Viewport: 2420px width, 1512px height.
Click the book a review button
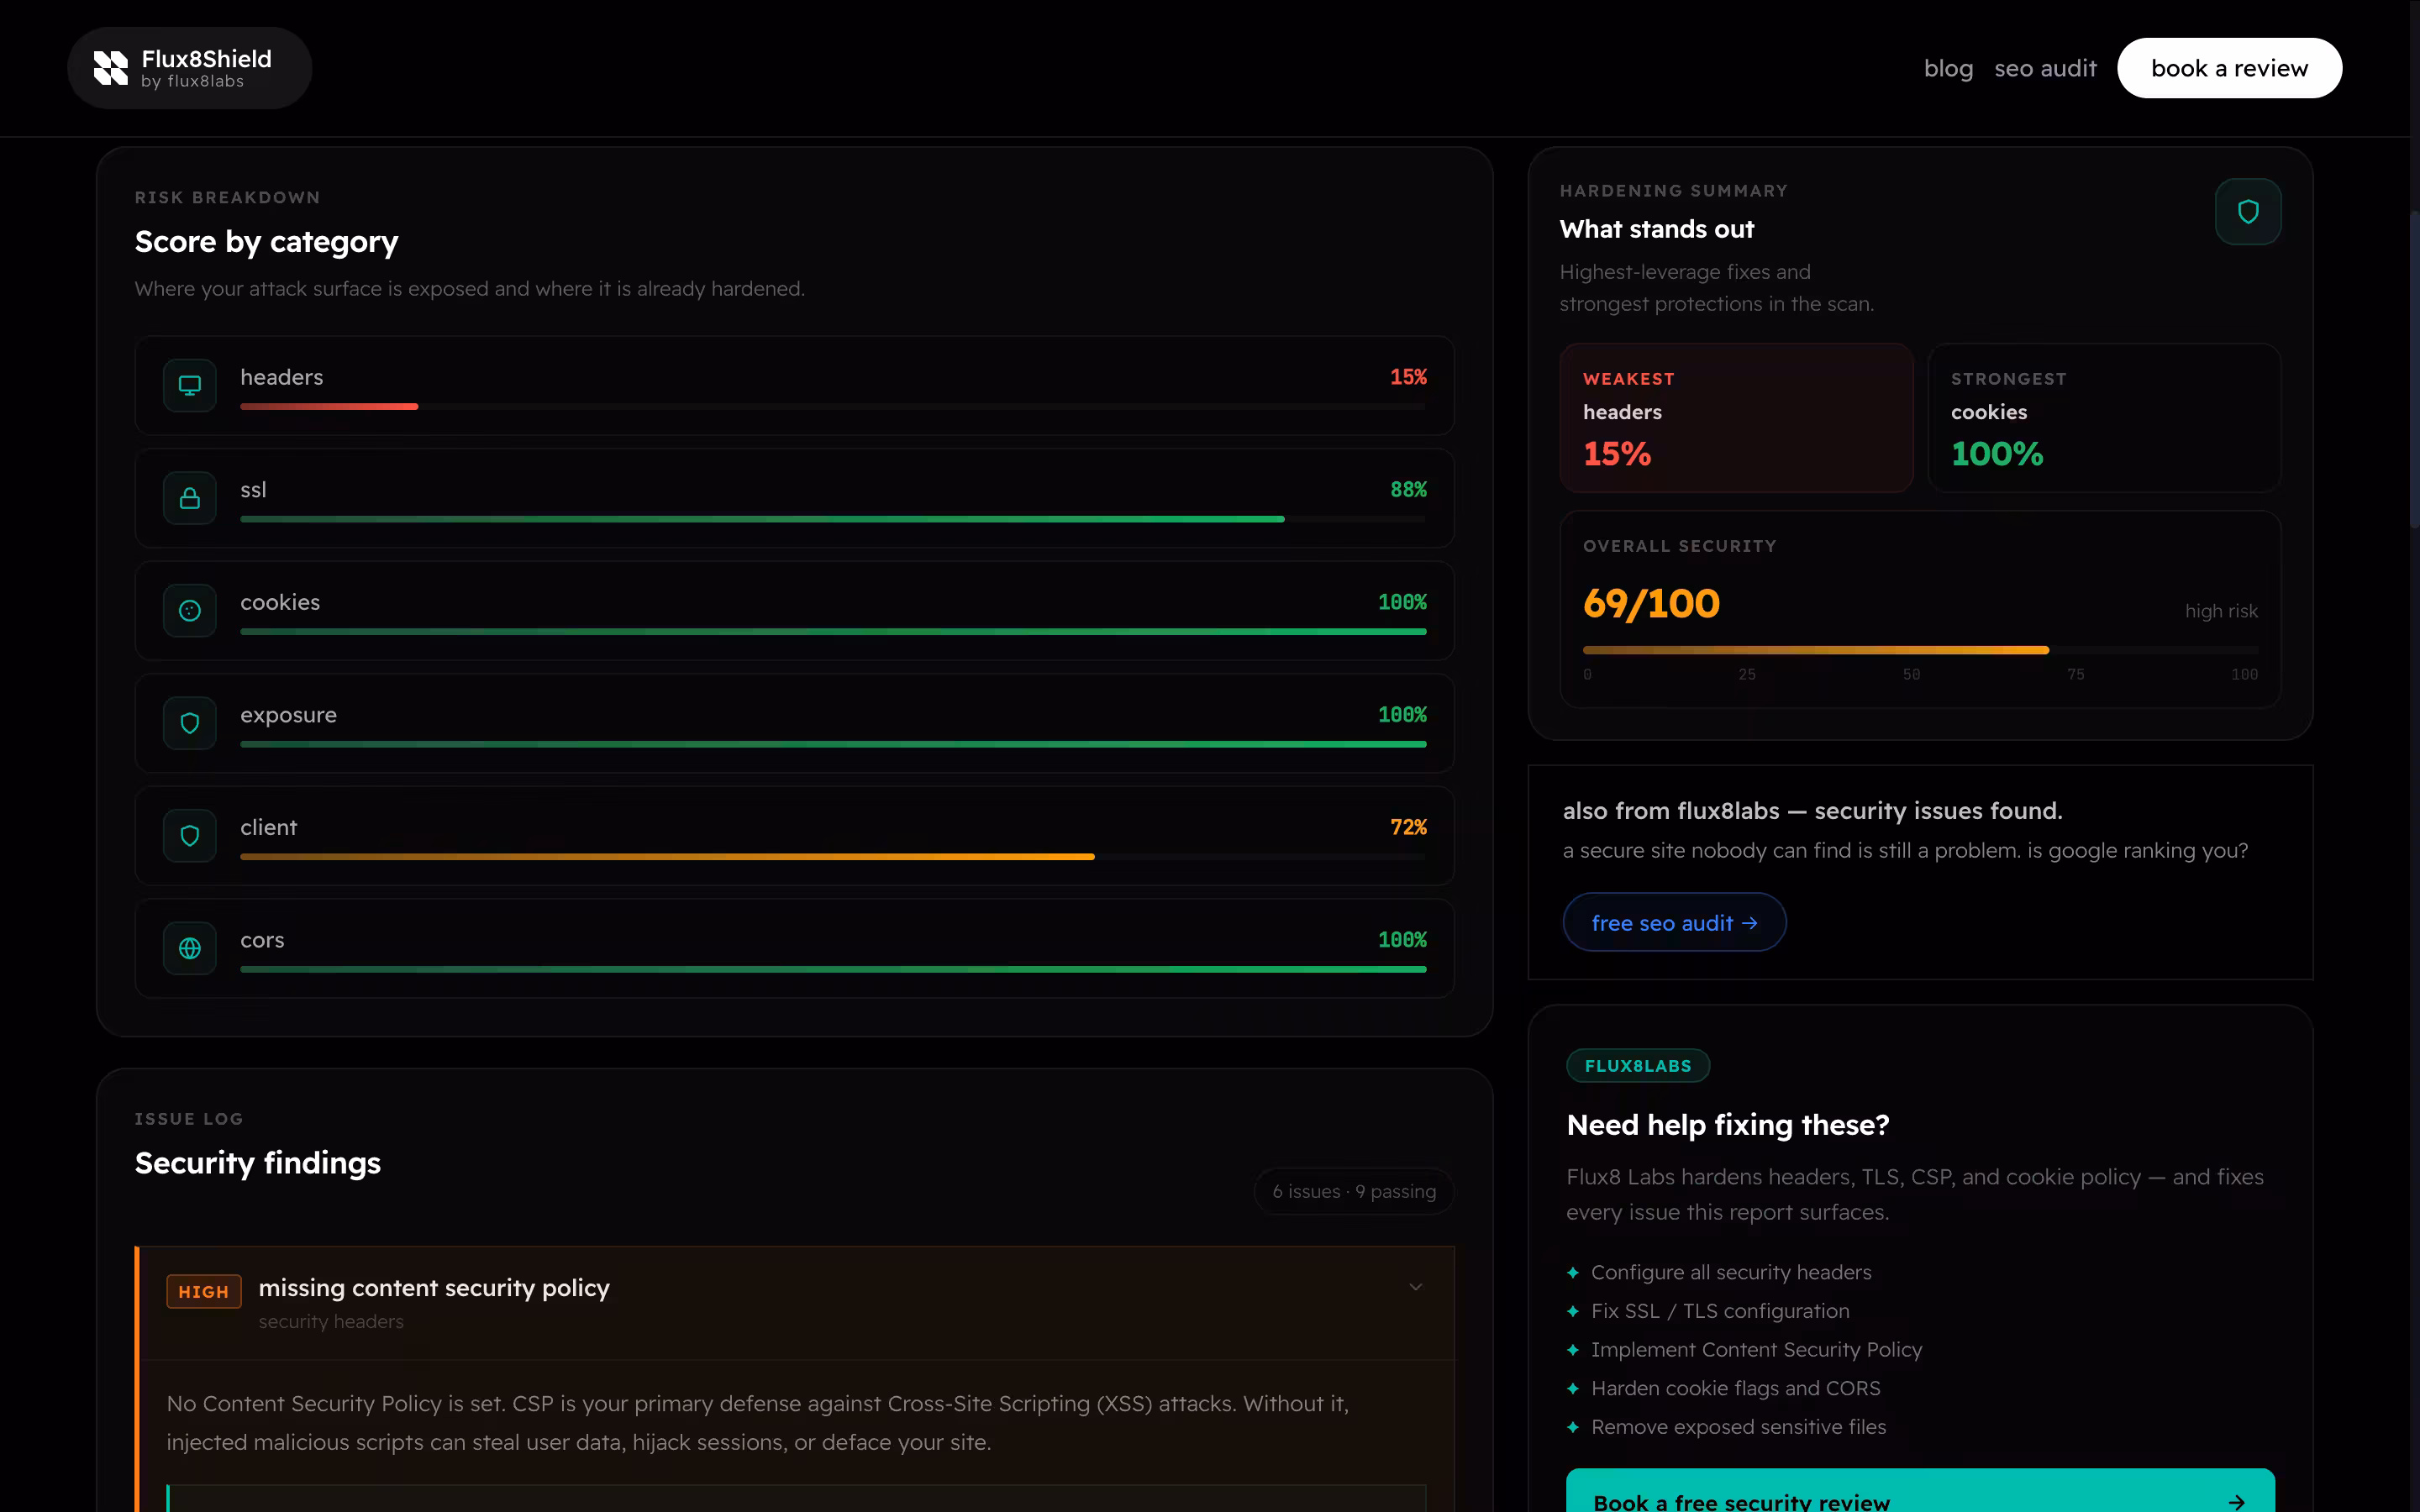[2229, 68]
